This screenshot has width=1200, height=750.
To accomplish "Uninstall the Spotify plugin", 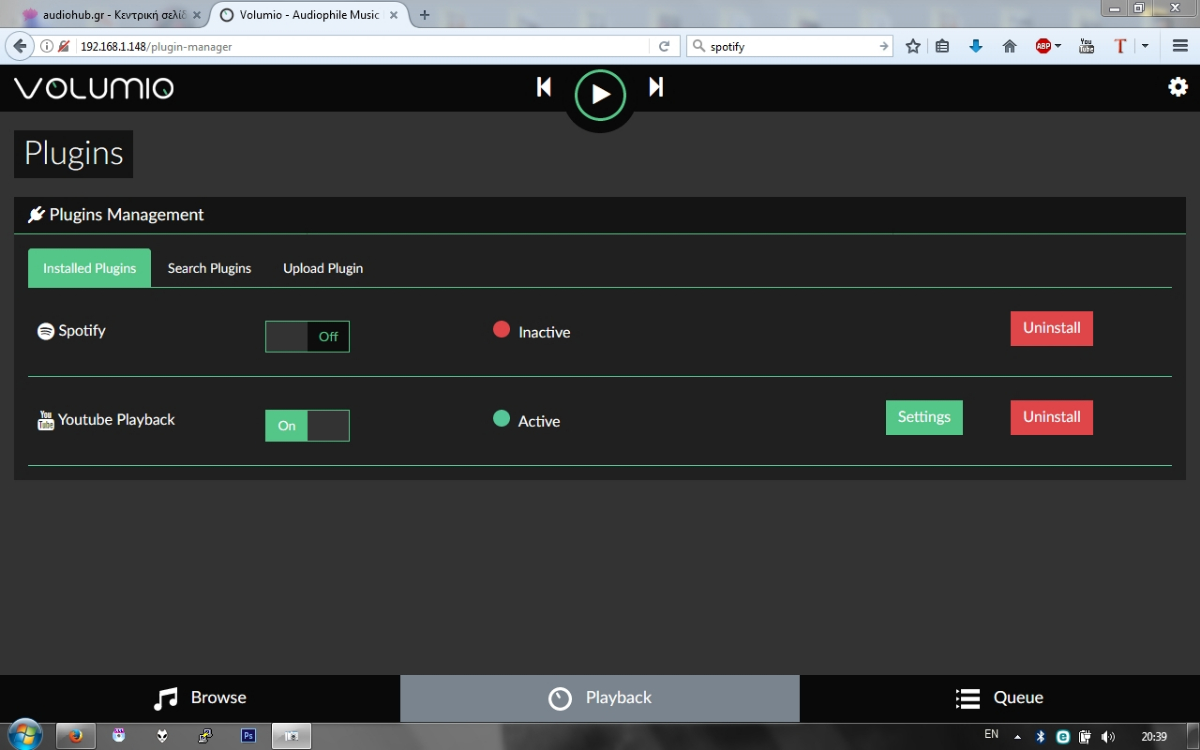I will [1051, 328].
